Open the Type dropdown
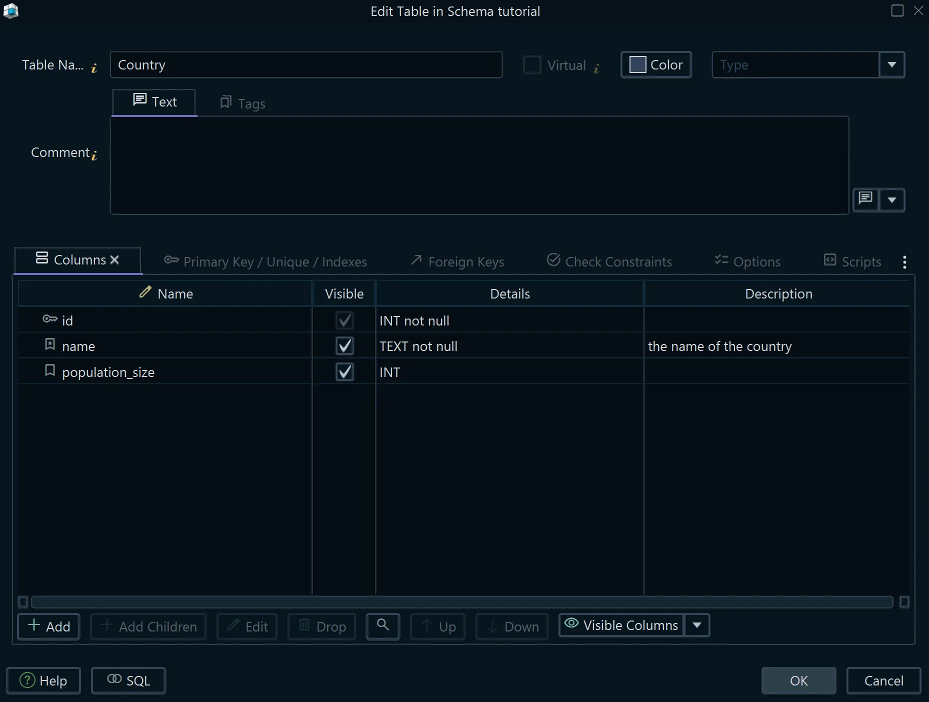Viewport: 929px width, 702px height. coord(890,64)
